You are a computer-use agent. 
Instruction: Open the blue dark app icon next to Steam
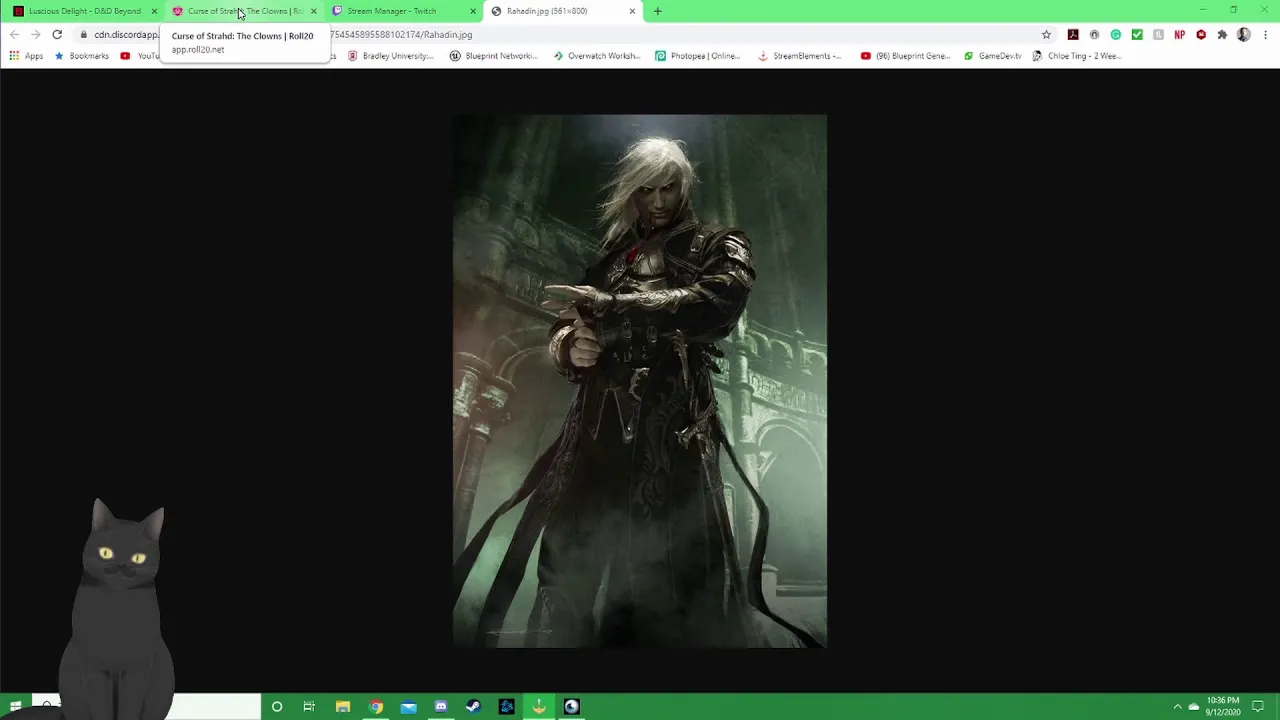(x=507, y=706)
